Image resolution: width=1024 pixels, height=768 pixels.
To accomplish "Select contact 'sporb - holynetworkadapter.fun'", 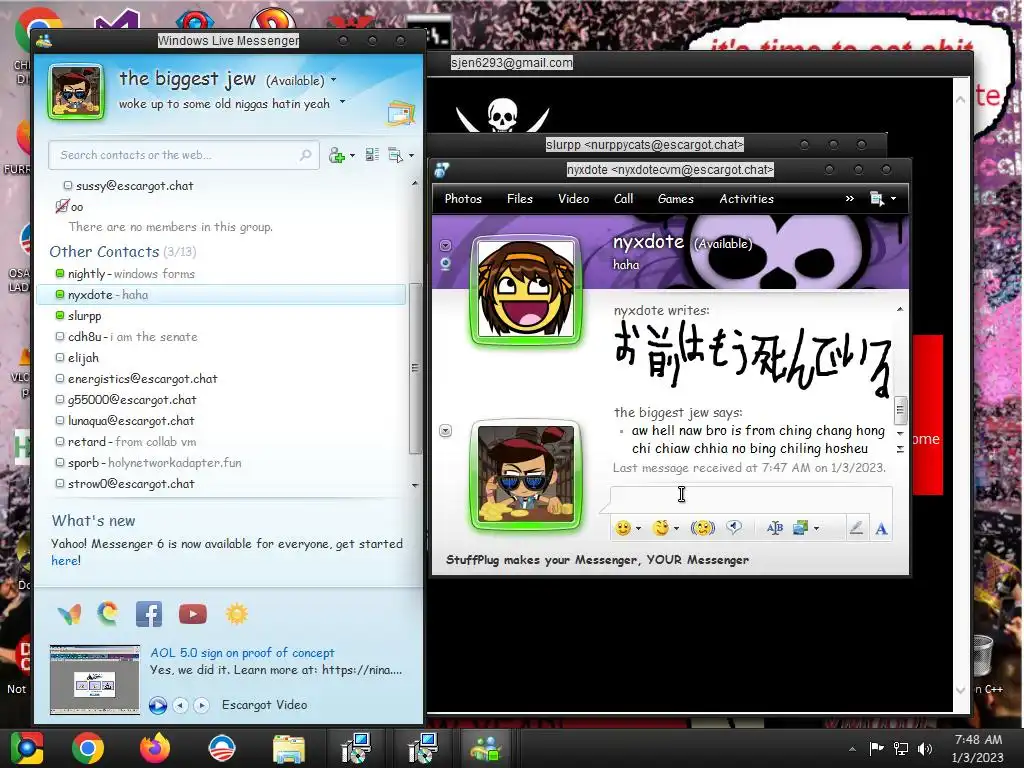I will point(221,463).
